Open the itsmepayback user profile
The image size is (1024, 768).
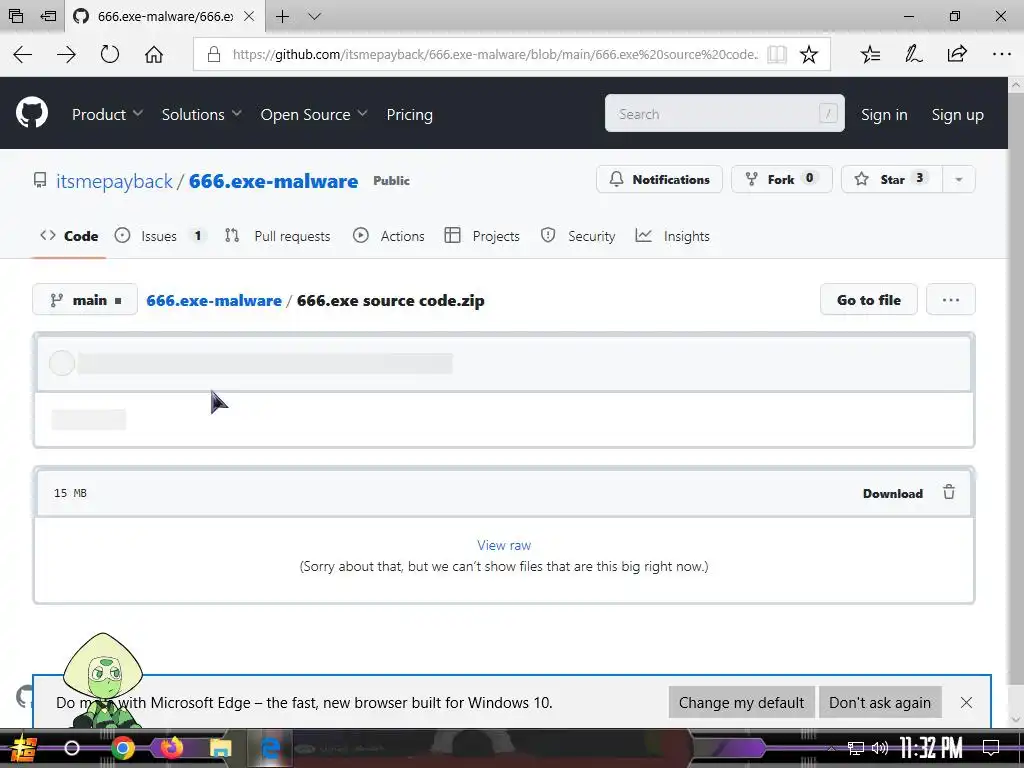coord(114,181)
